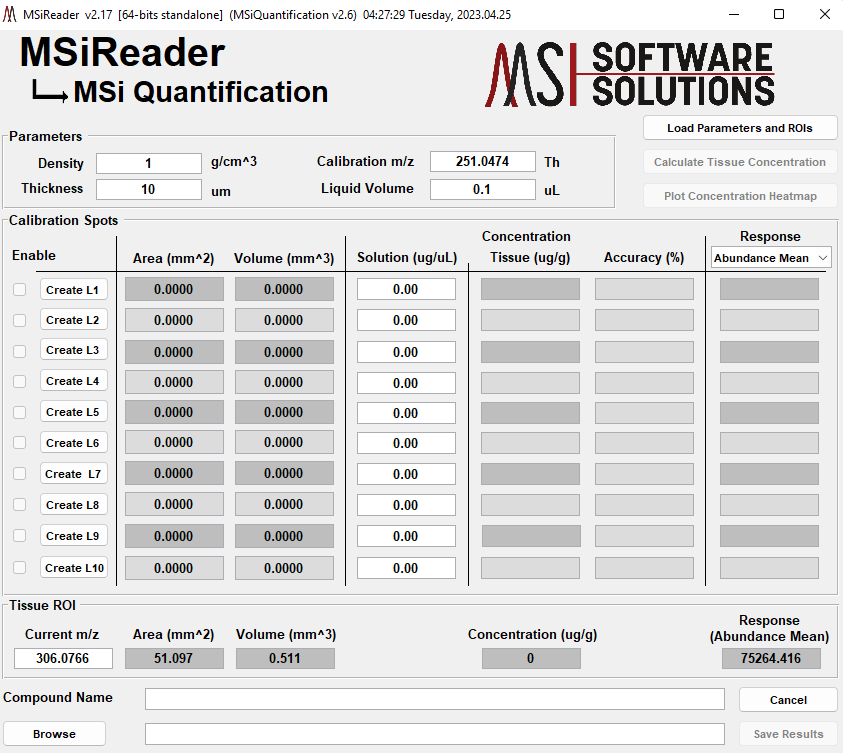The height and width of the screenshot is (753, 843).
Task: Minimize the MSiReader window
Action: 733,15
